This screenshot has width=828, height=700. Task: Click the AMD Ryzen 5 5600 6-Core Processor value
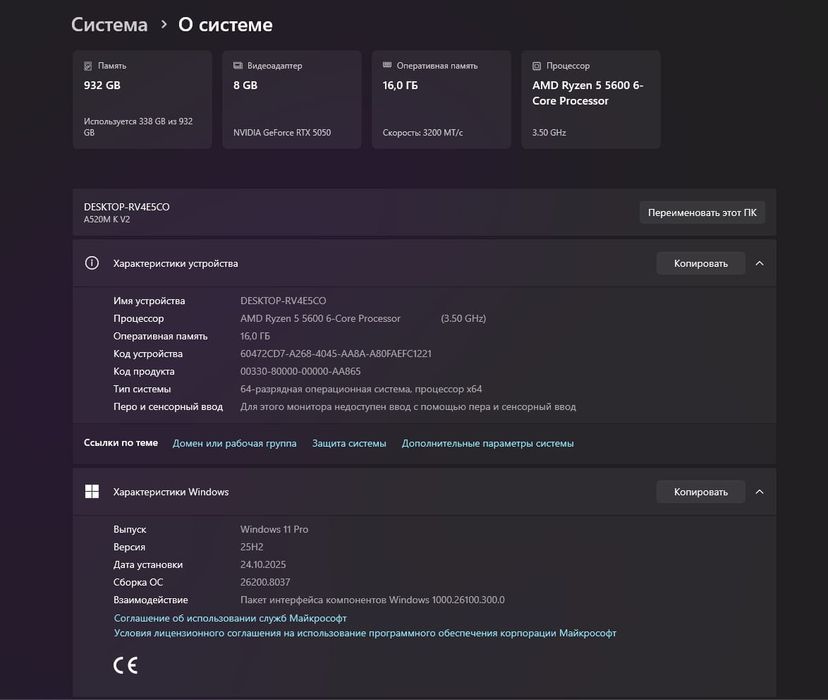click(x=320, y=318)
